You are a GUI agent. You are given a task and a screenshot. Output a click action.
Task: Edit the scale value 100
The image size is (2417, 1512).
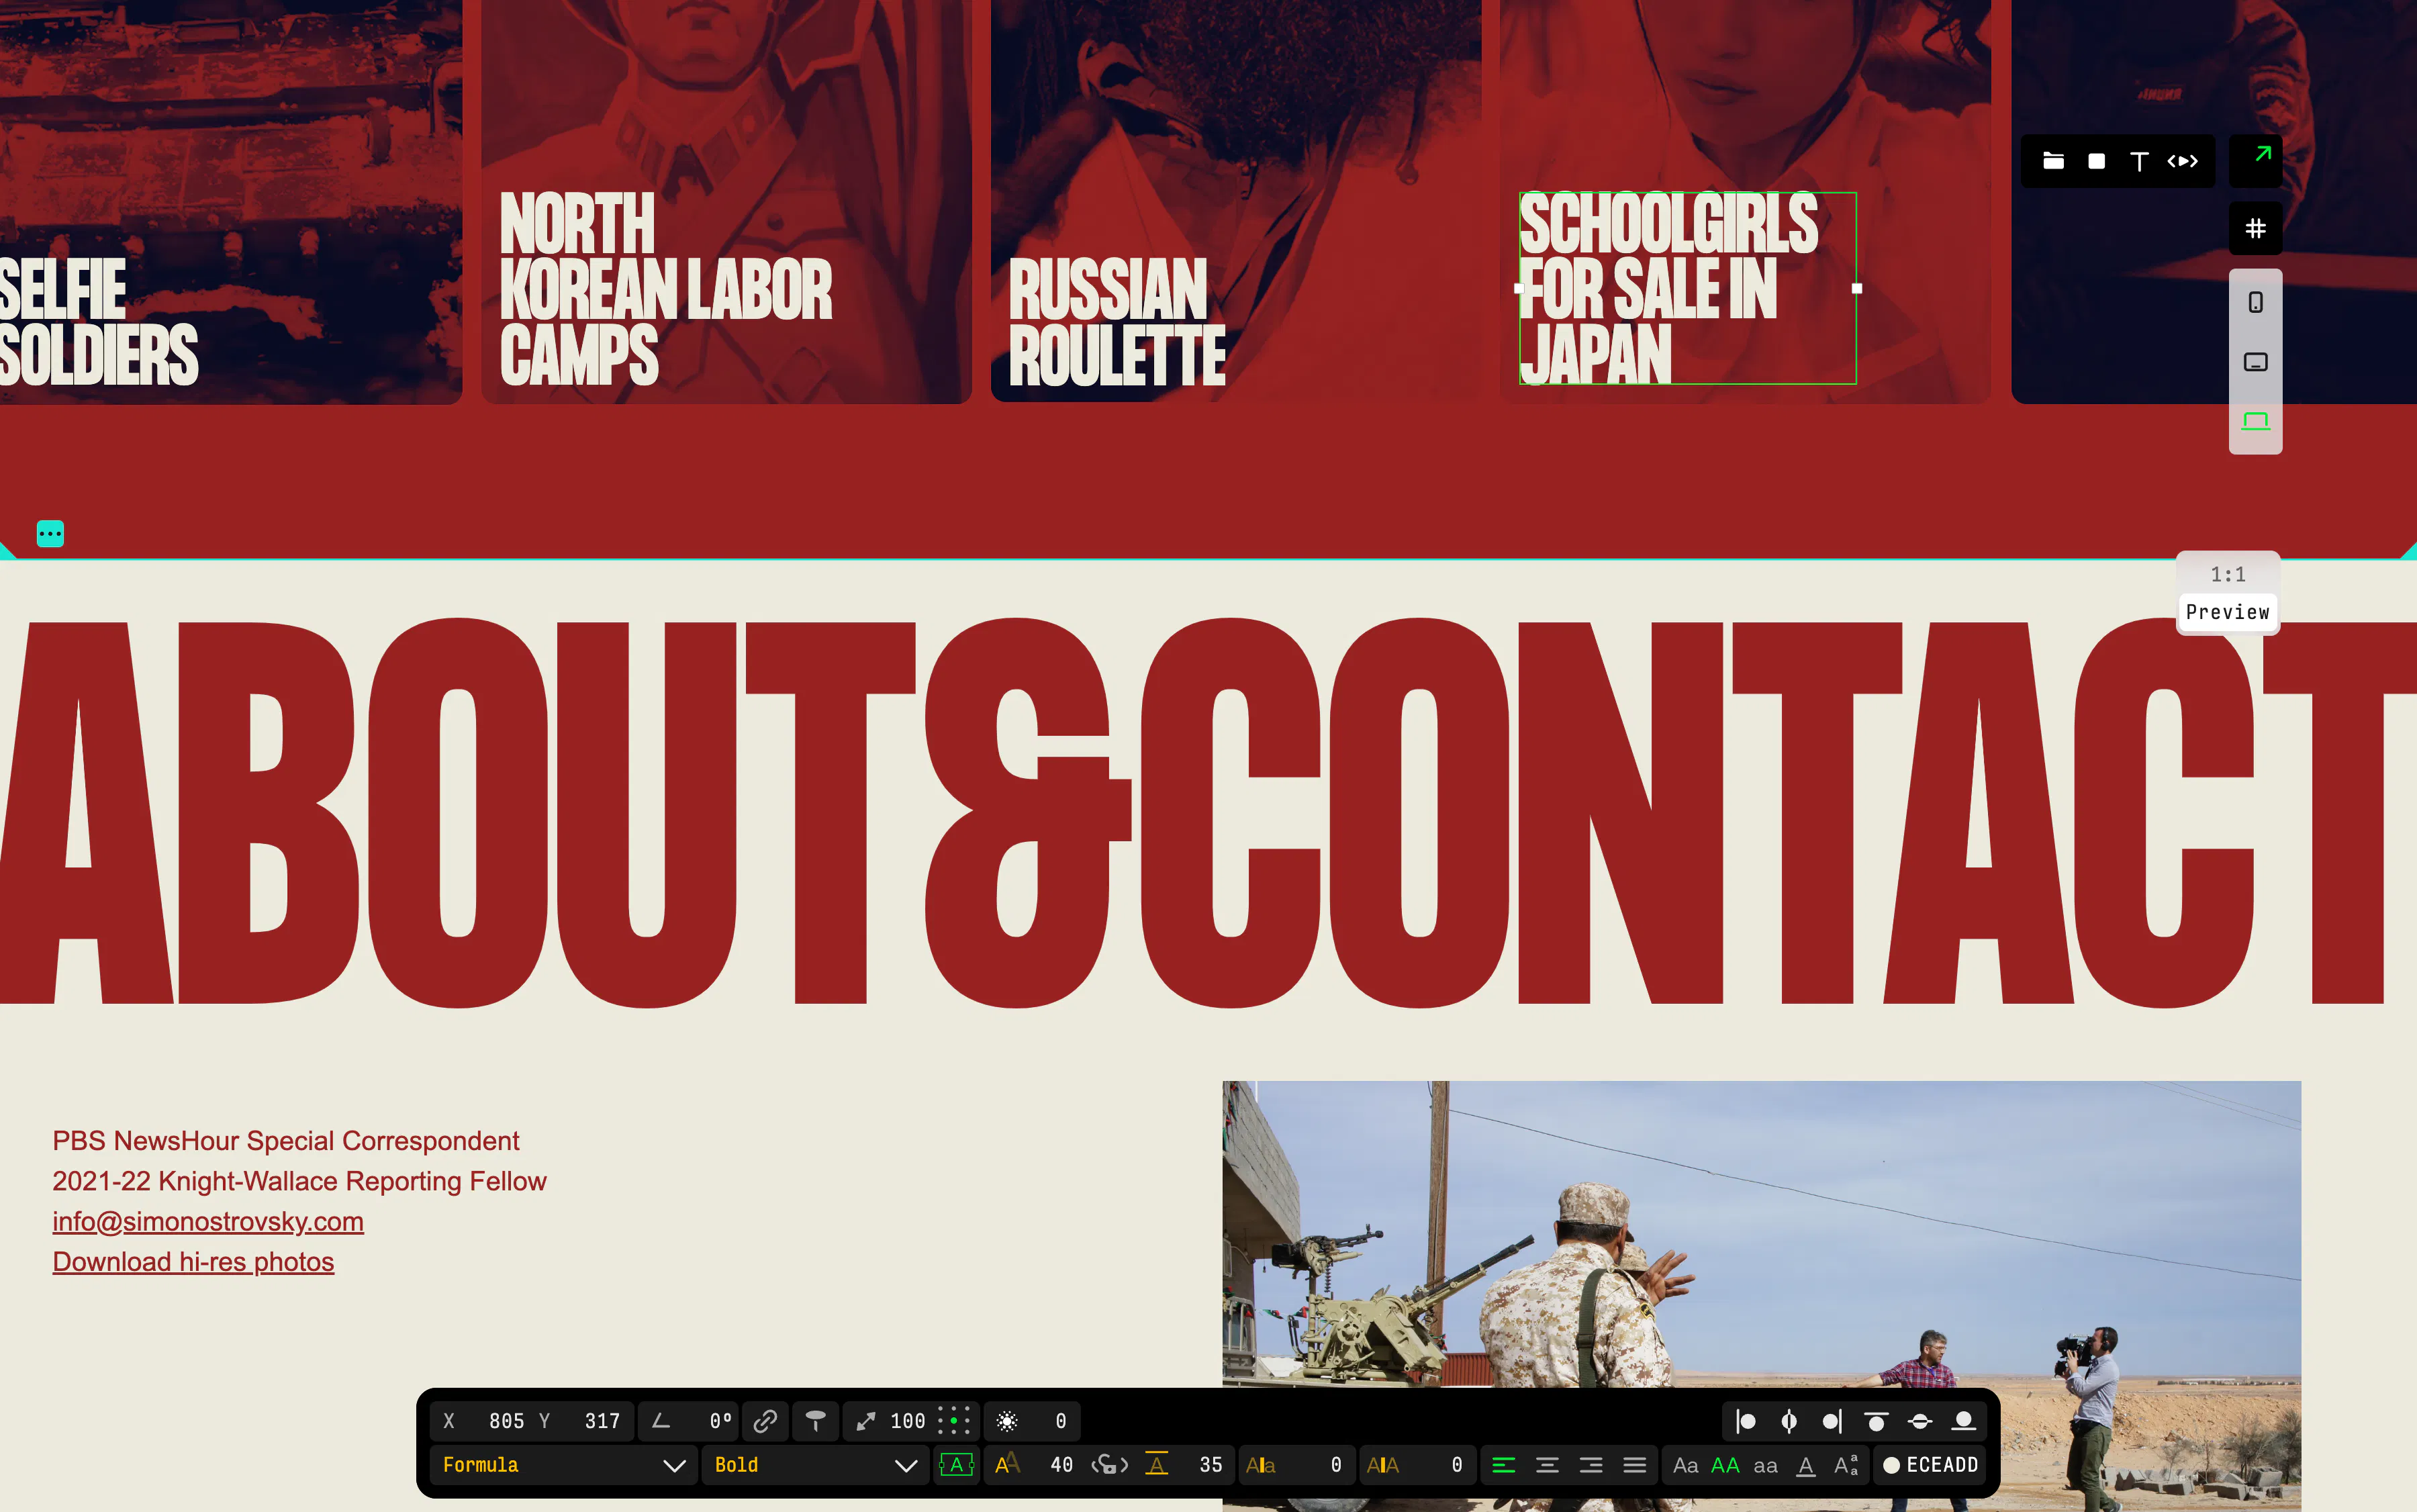907,1421
